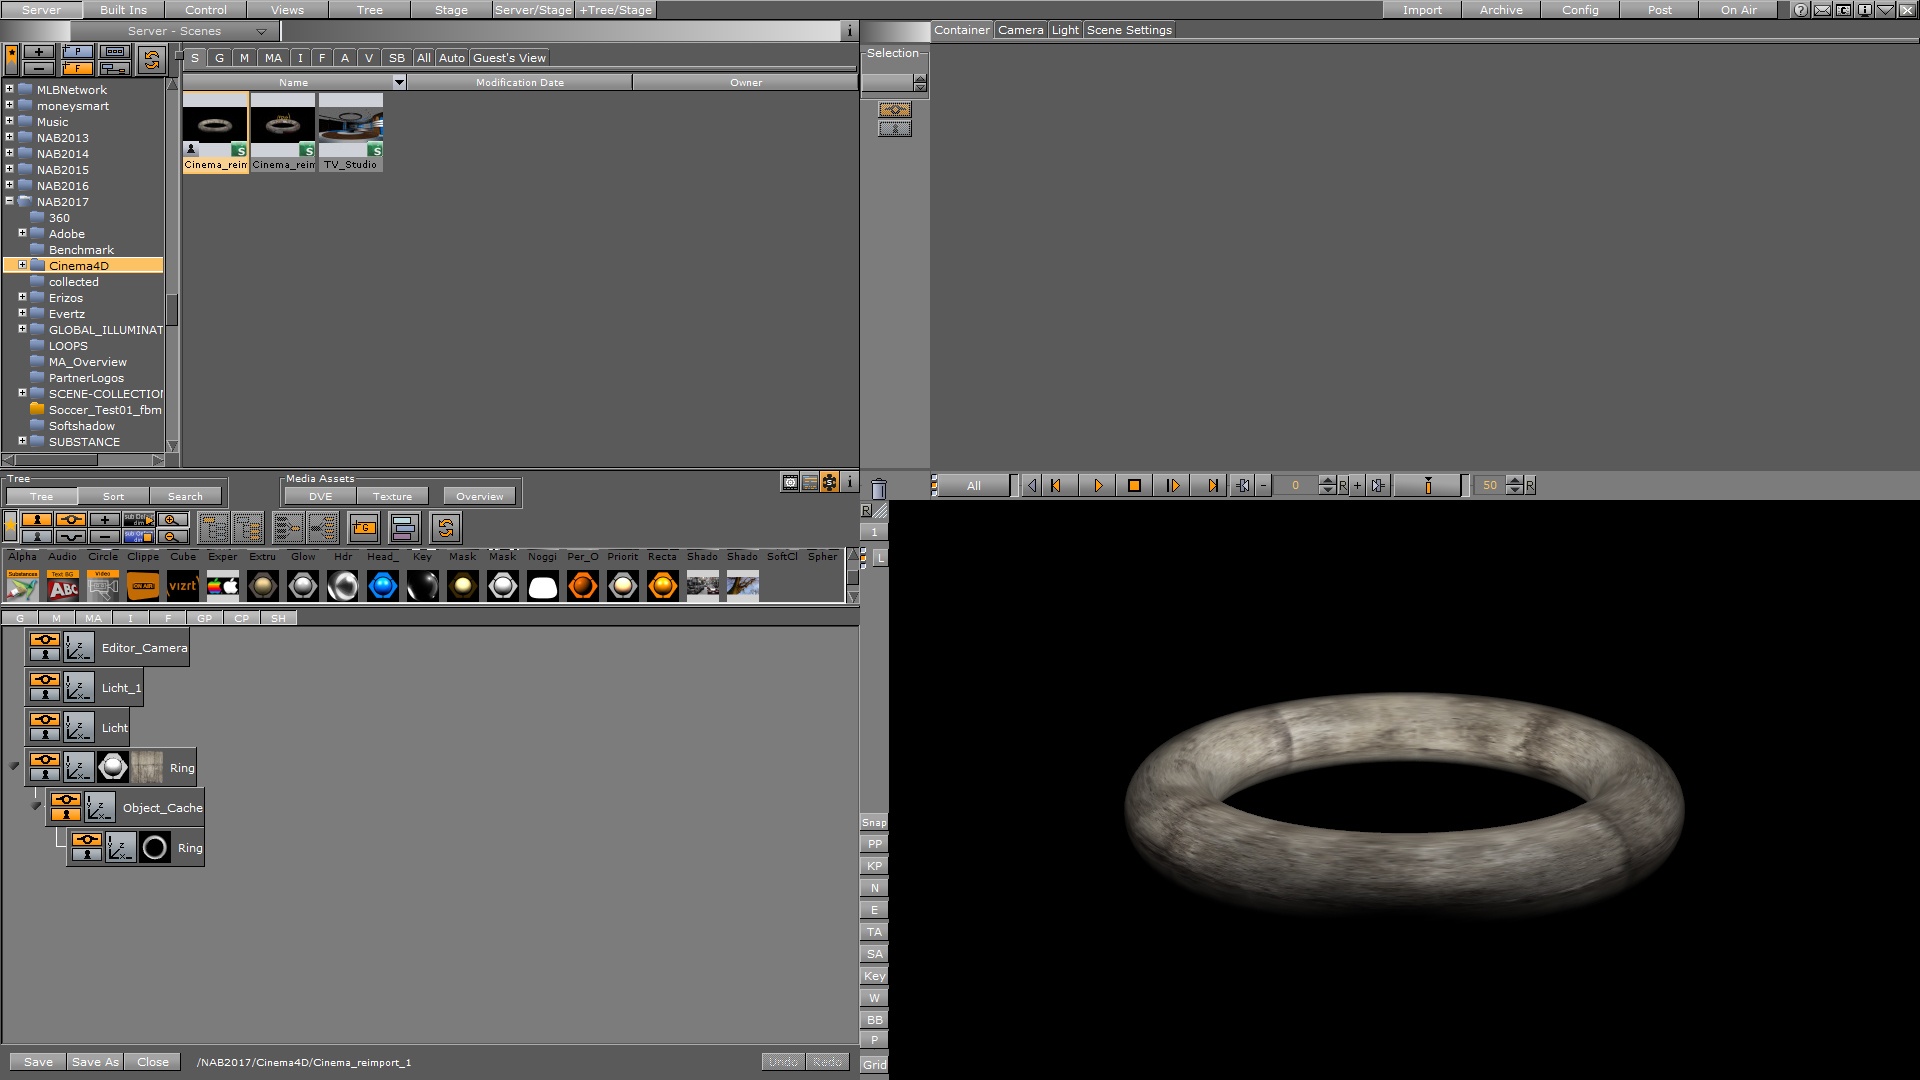
Task: Click the Texture media assets button
Action: (392, 496)
